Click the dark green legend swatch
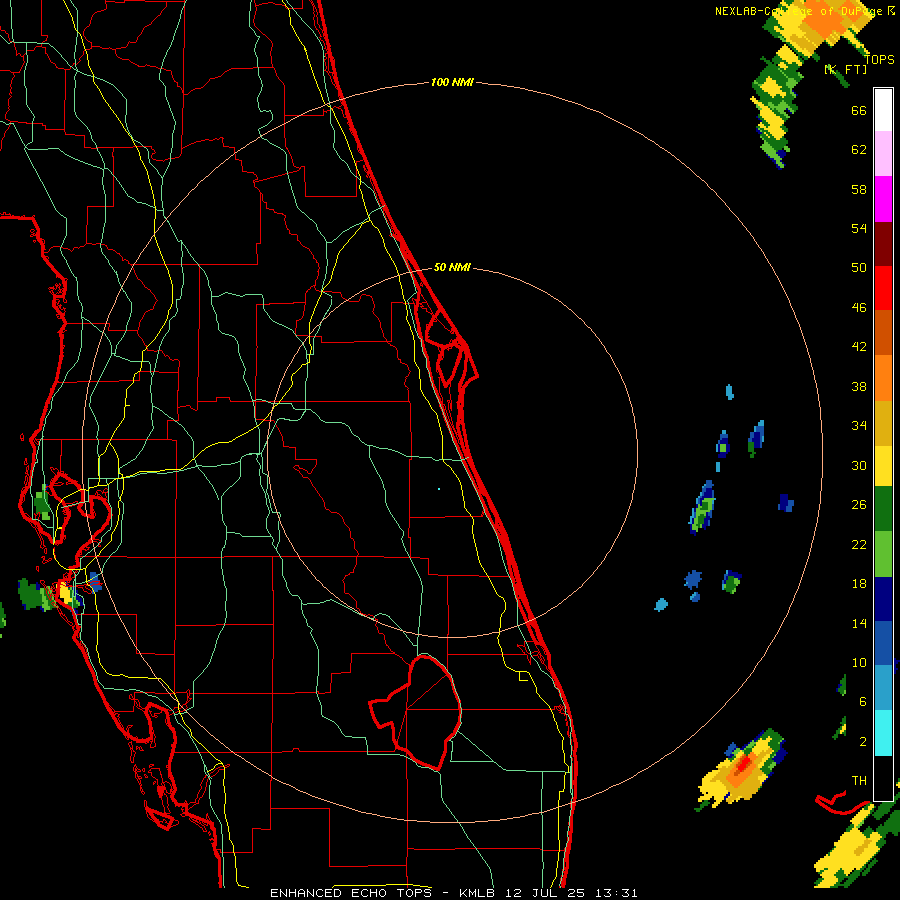Screen dimensions: 900x900 [883, 509]
